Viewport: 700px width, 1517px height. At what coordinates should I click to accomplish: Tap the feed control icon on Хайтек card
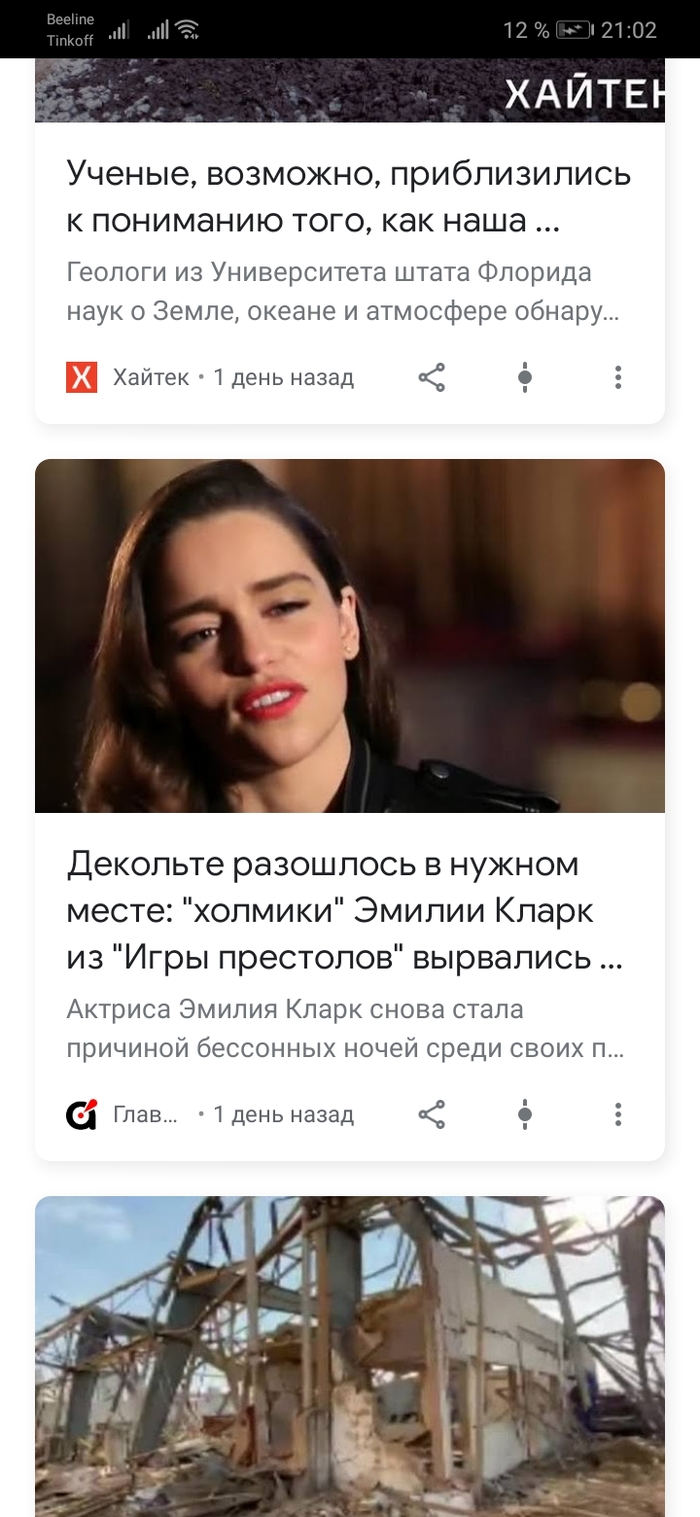[525, 377]
